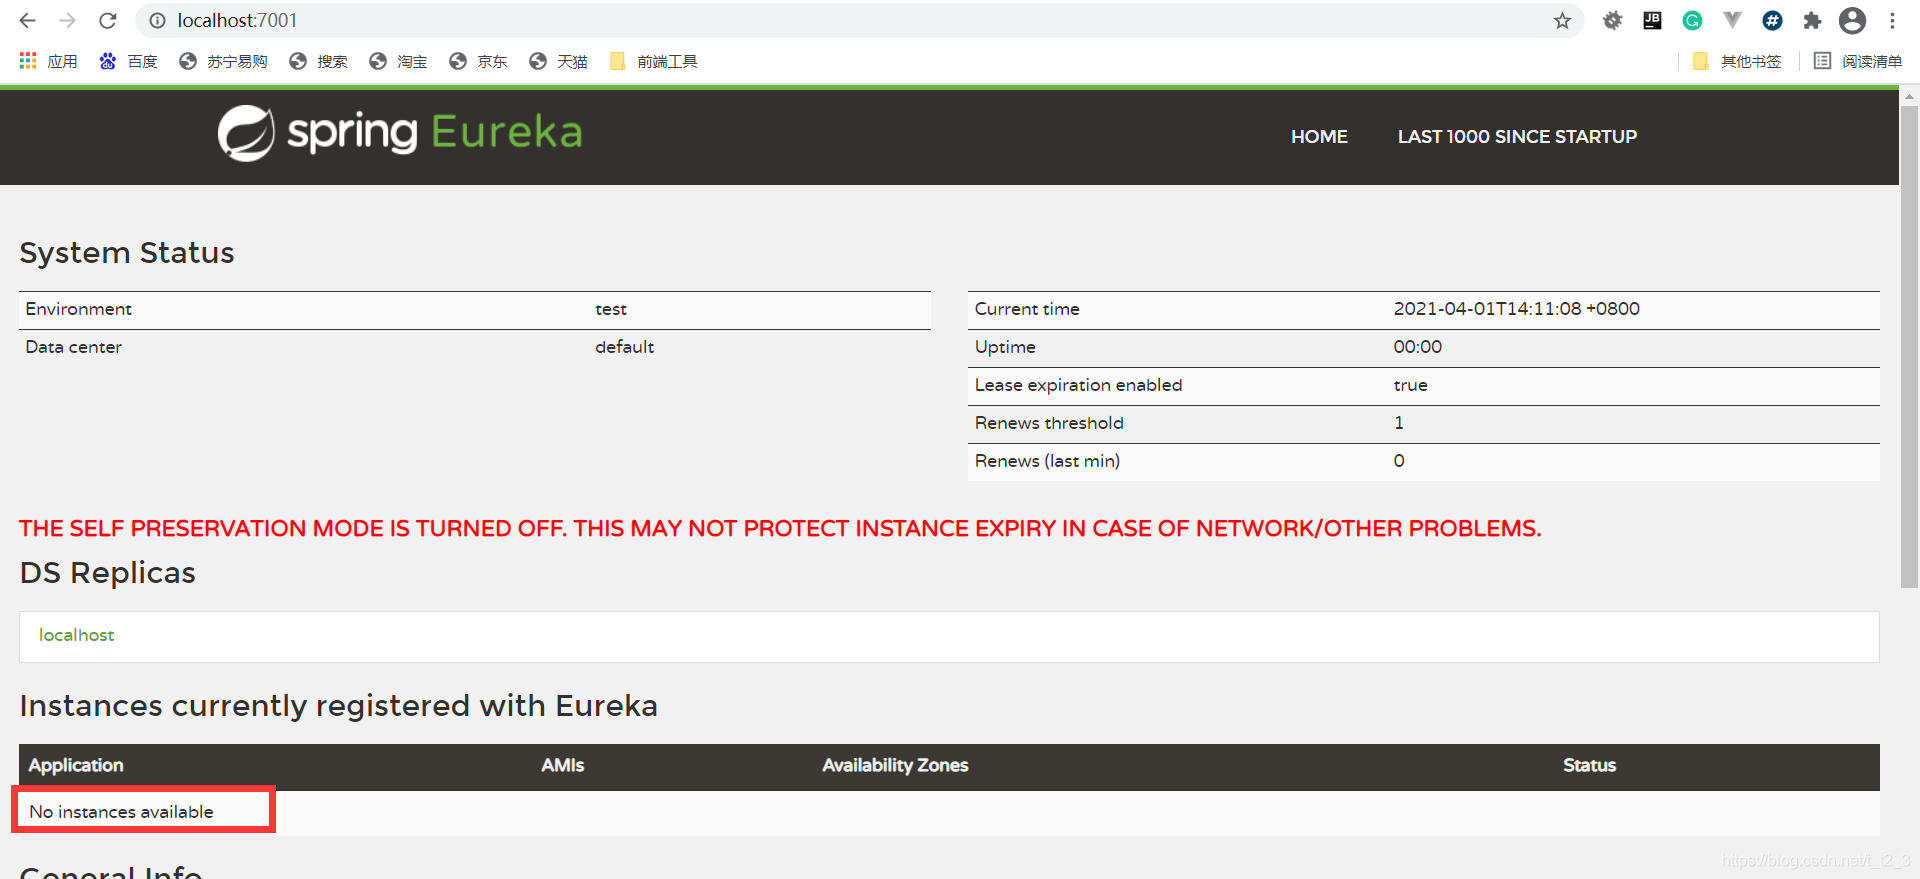Screen dimensions: 1920x879
Task: Click the page vertical scrollbar thumb
Action: click(x=1909, y=345)
